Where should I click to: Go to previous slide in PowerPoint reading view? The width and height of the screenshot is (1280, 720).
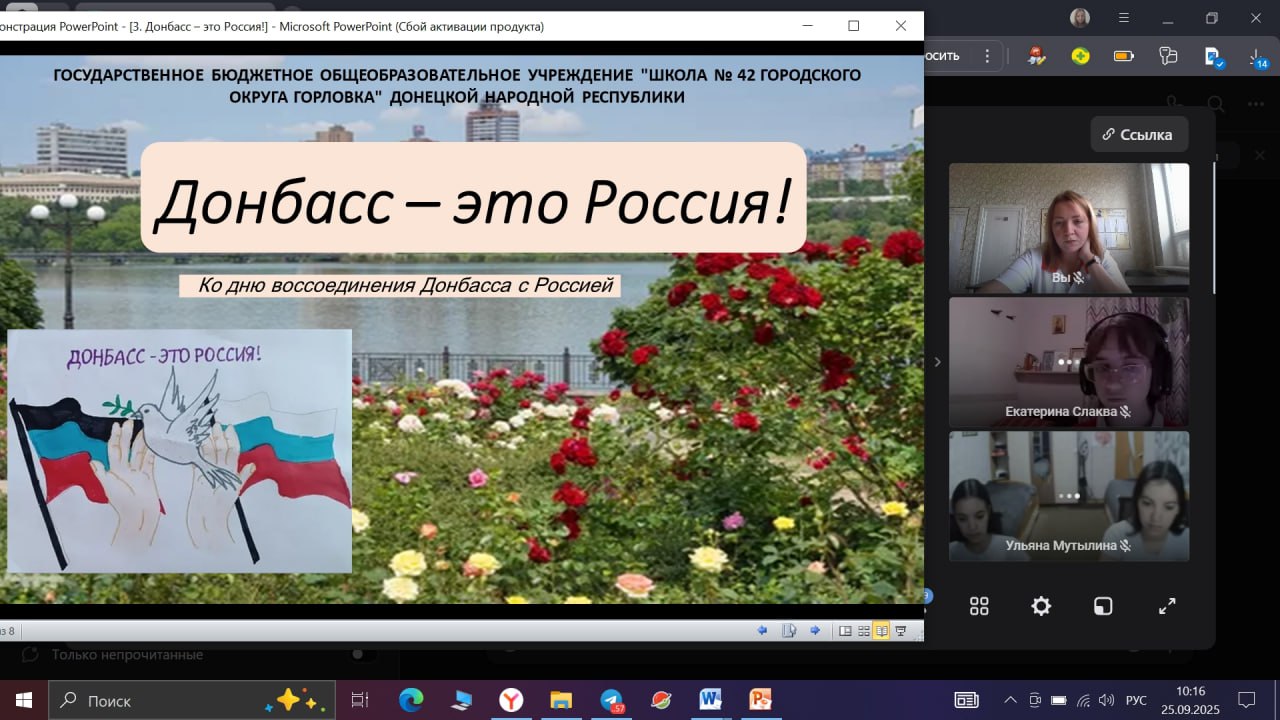click(x=763, y=630)
